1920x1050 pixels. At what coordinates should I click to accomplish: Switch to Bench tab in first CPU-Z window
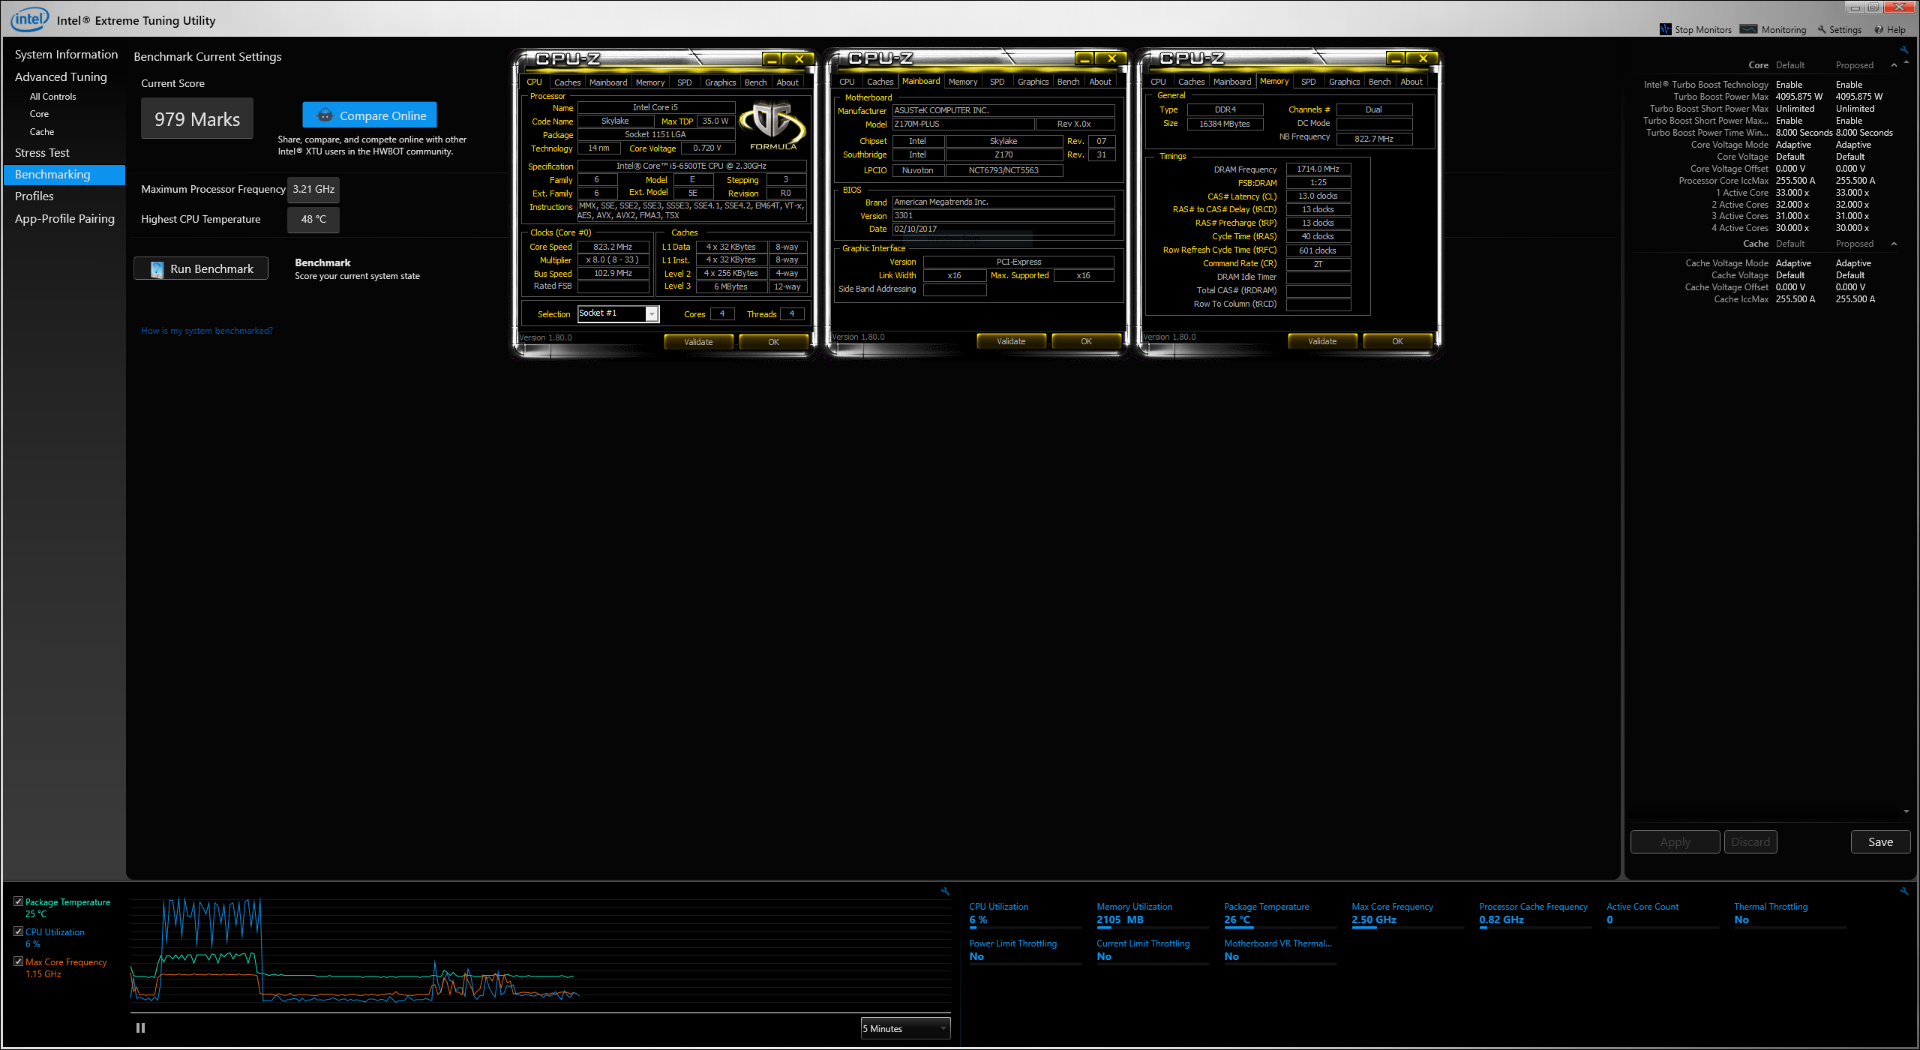click(x=756, y=83)
